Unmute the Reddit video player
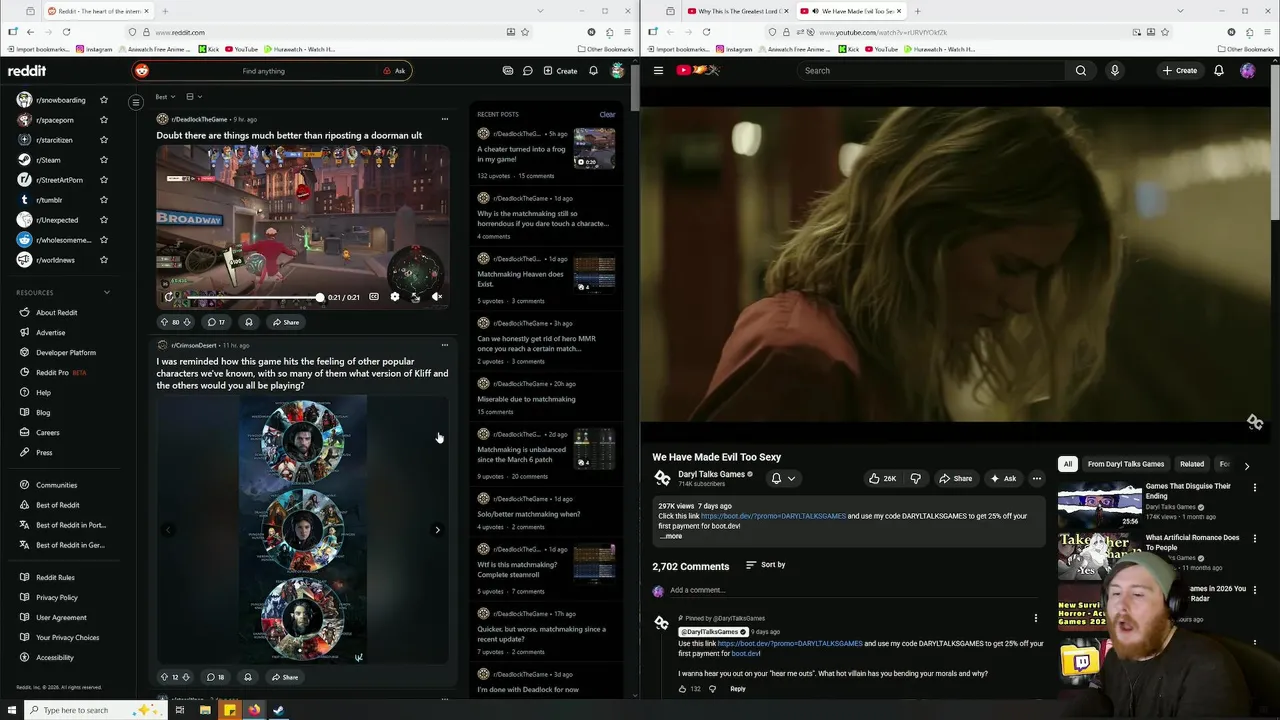 click(436, 297)
